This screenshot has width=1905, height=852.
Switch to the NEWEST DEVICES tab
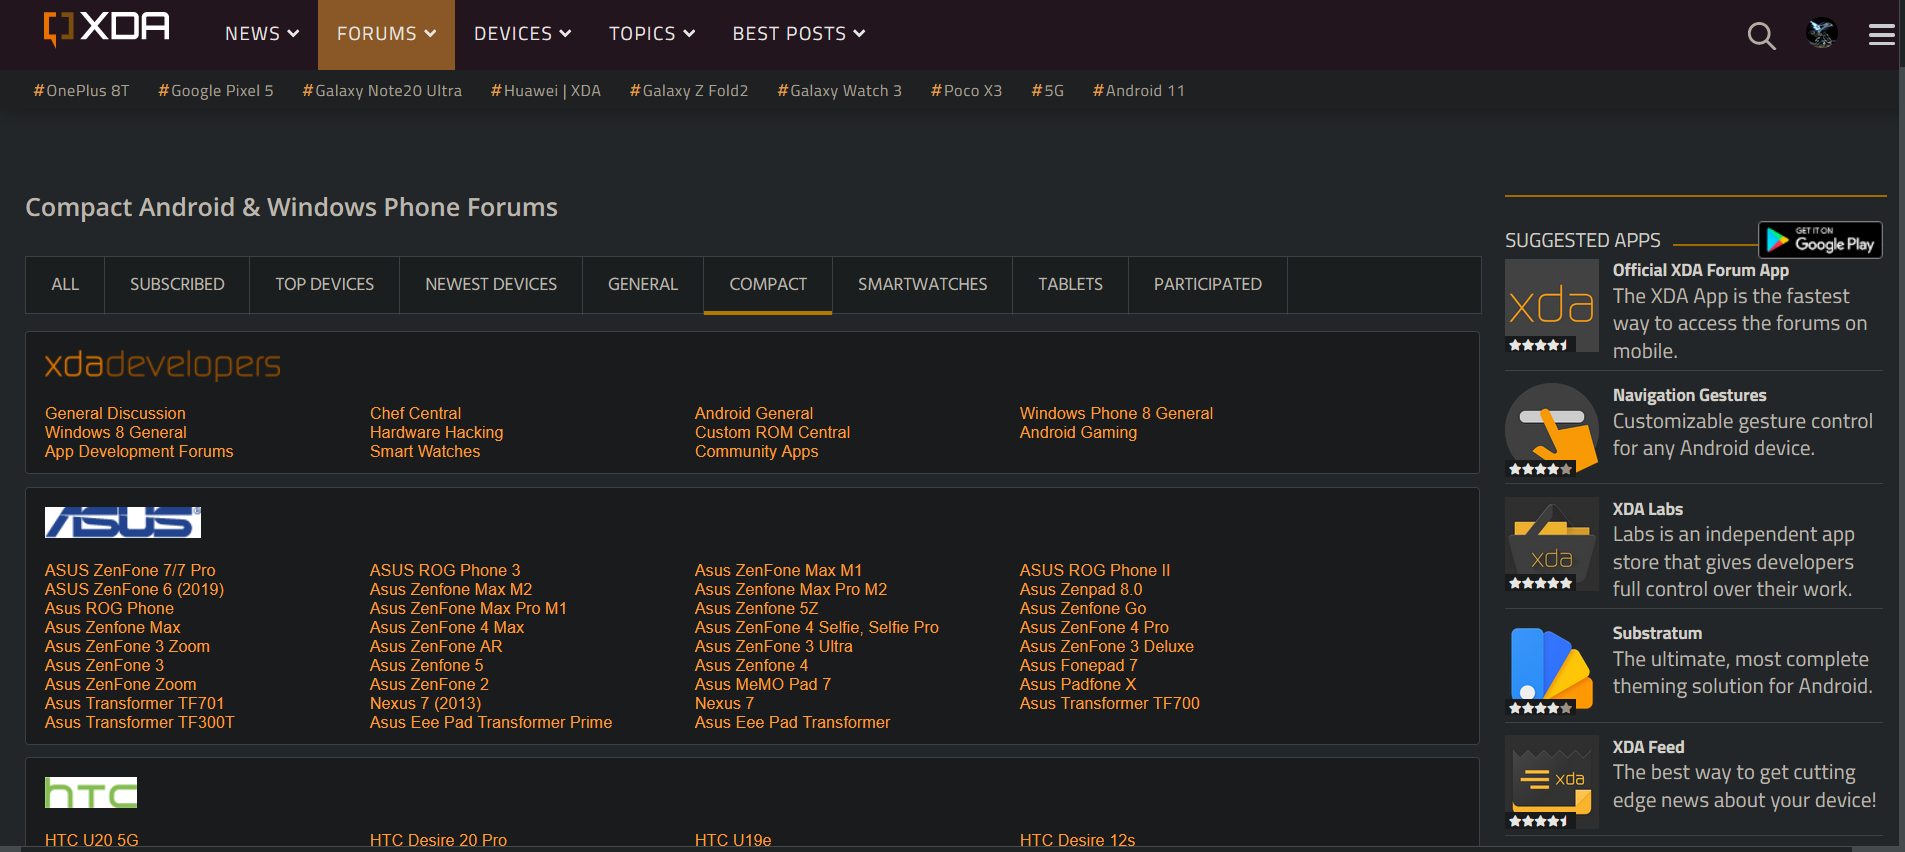tap(491, 285)
